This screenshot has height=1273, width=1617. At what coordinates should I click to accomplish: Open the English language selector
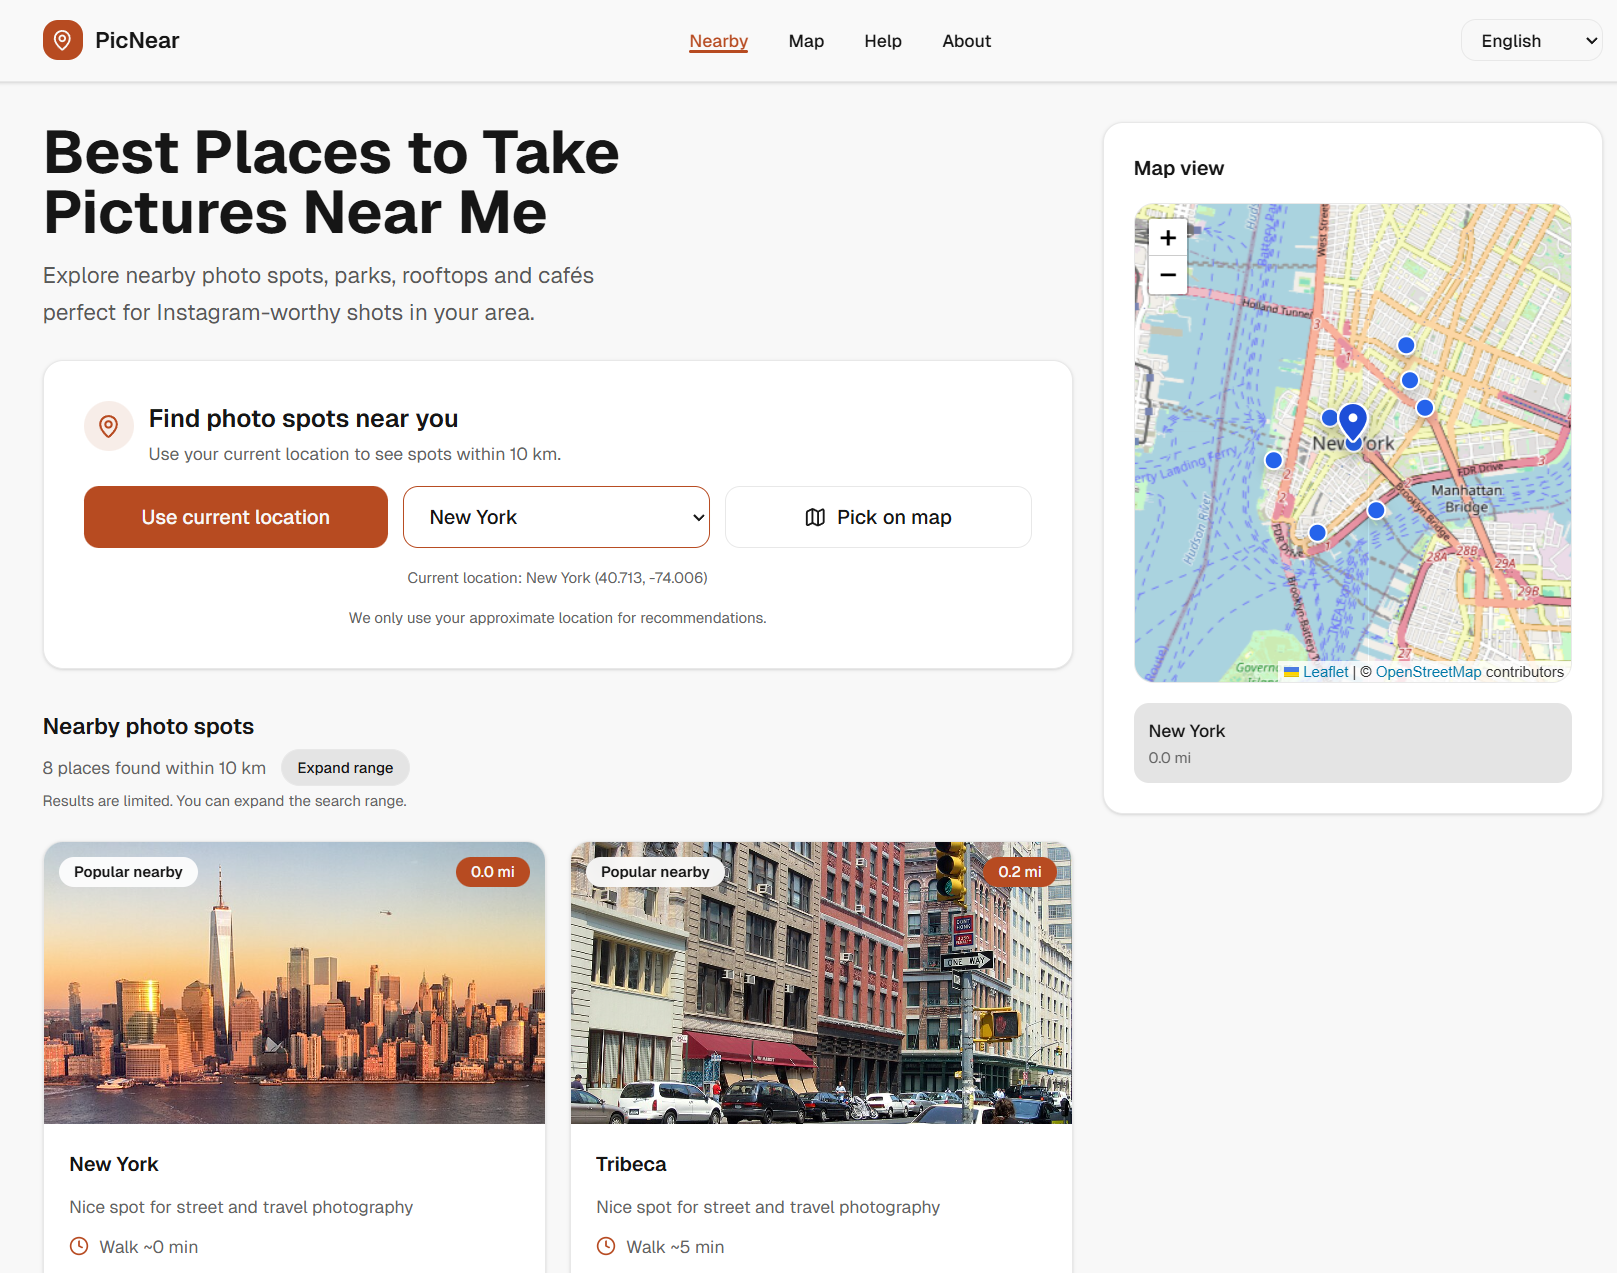tap(1530, 40)
